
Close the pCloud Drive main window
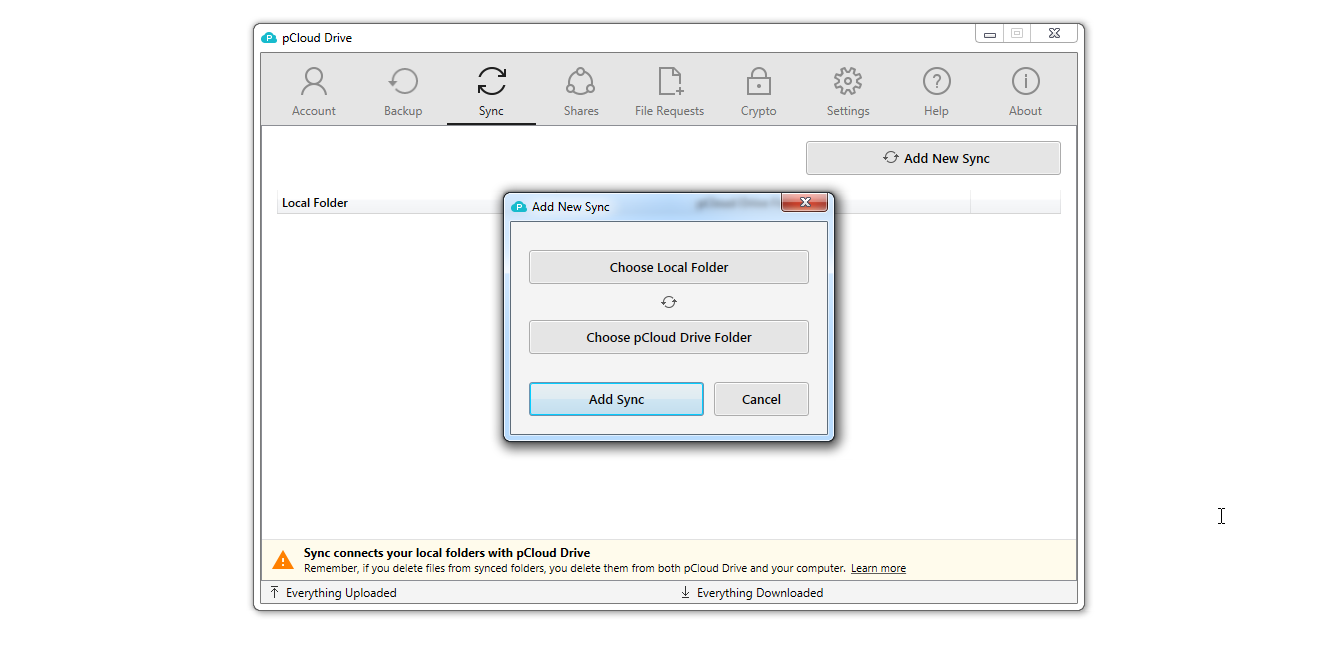click(x=1054, y=33)
